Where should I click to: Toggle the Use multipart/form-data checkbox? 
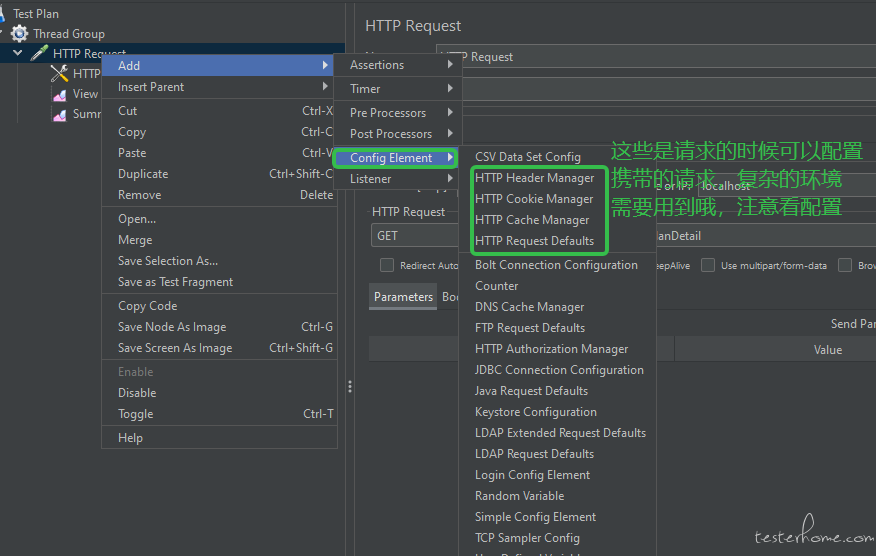pos(708,266)
